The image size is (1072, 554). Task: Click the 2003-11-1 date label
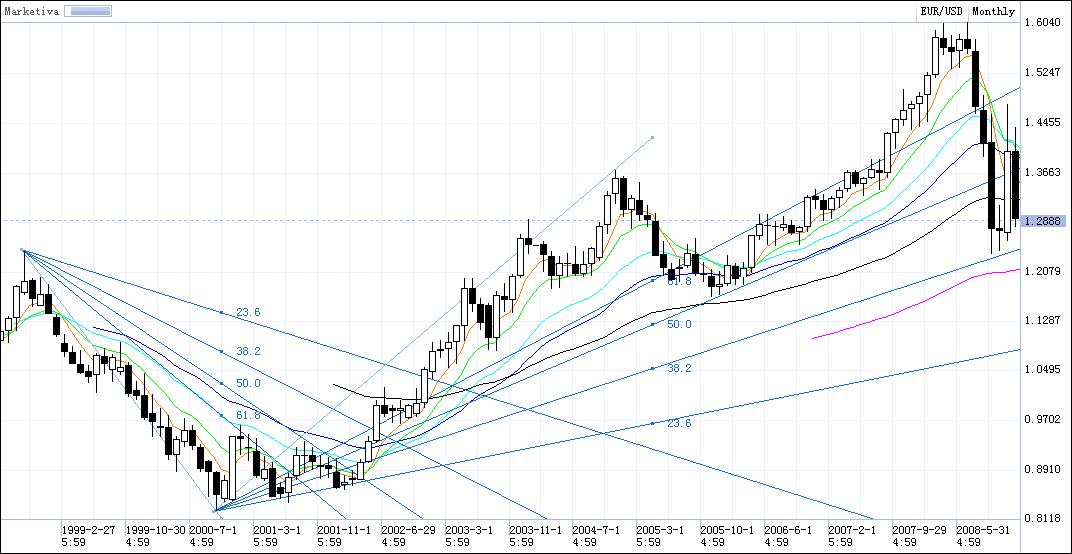[536, 530]
